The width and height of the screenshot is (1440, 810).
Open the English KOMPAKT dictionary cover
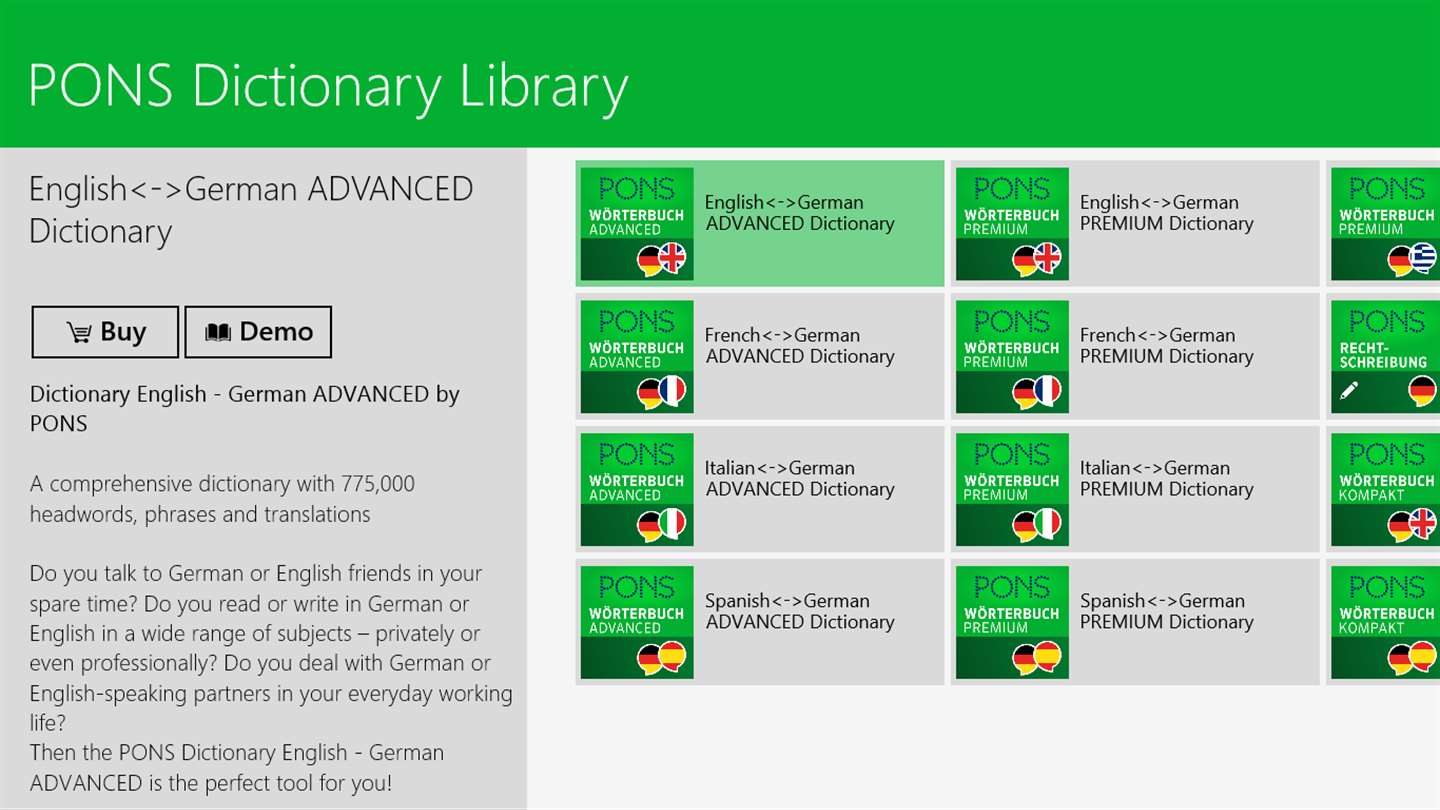tap(1385, 490)
